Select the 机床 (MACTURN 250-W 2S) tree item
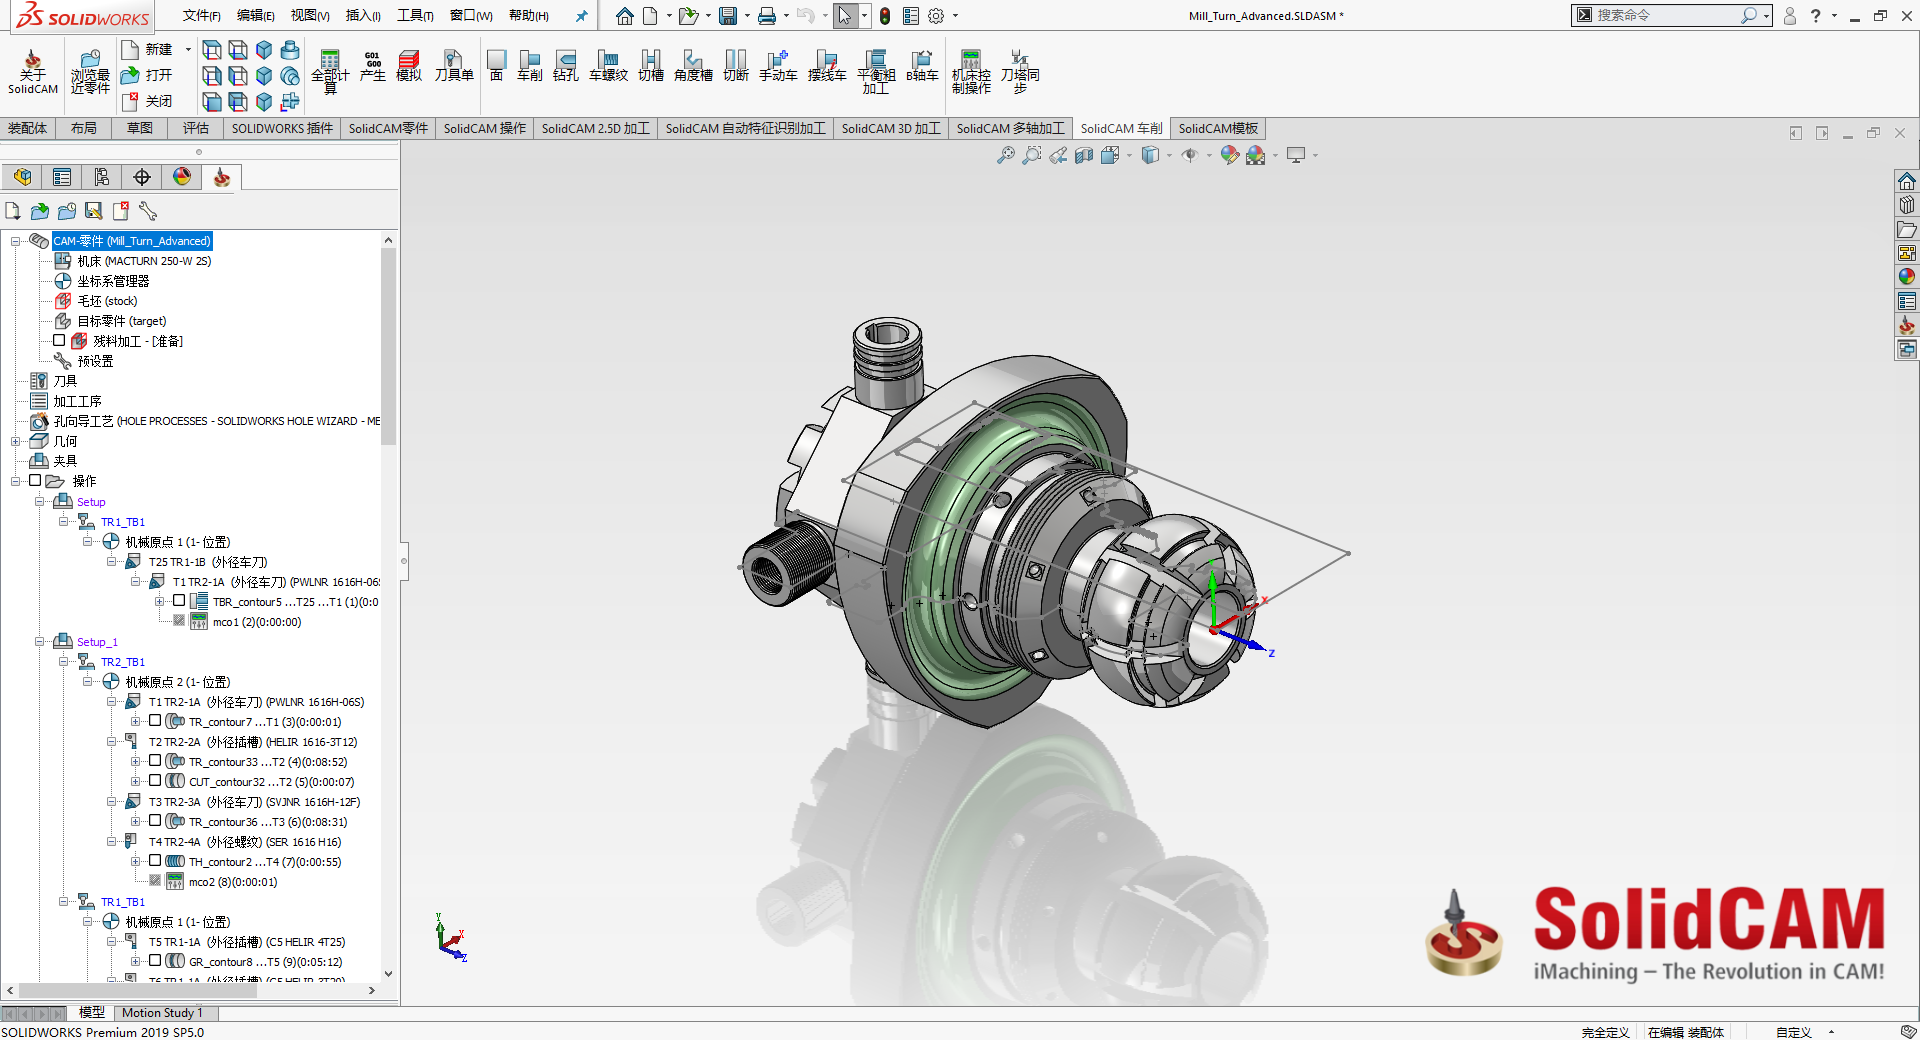The height and width of the screenshot is (1040, 1920). 144,261
